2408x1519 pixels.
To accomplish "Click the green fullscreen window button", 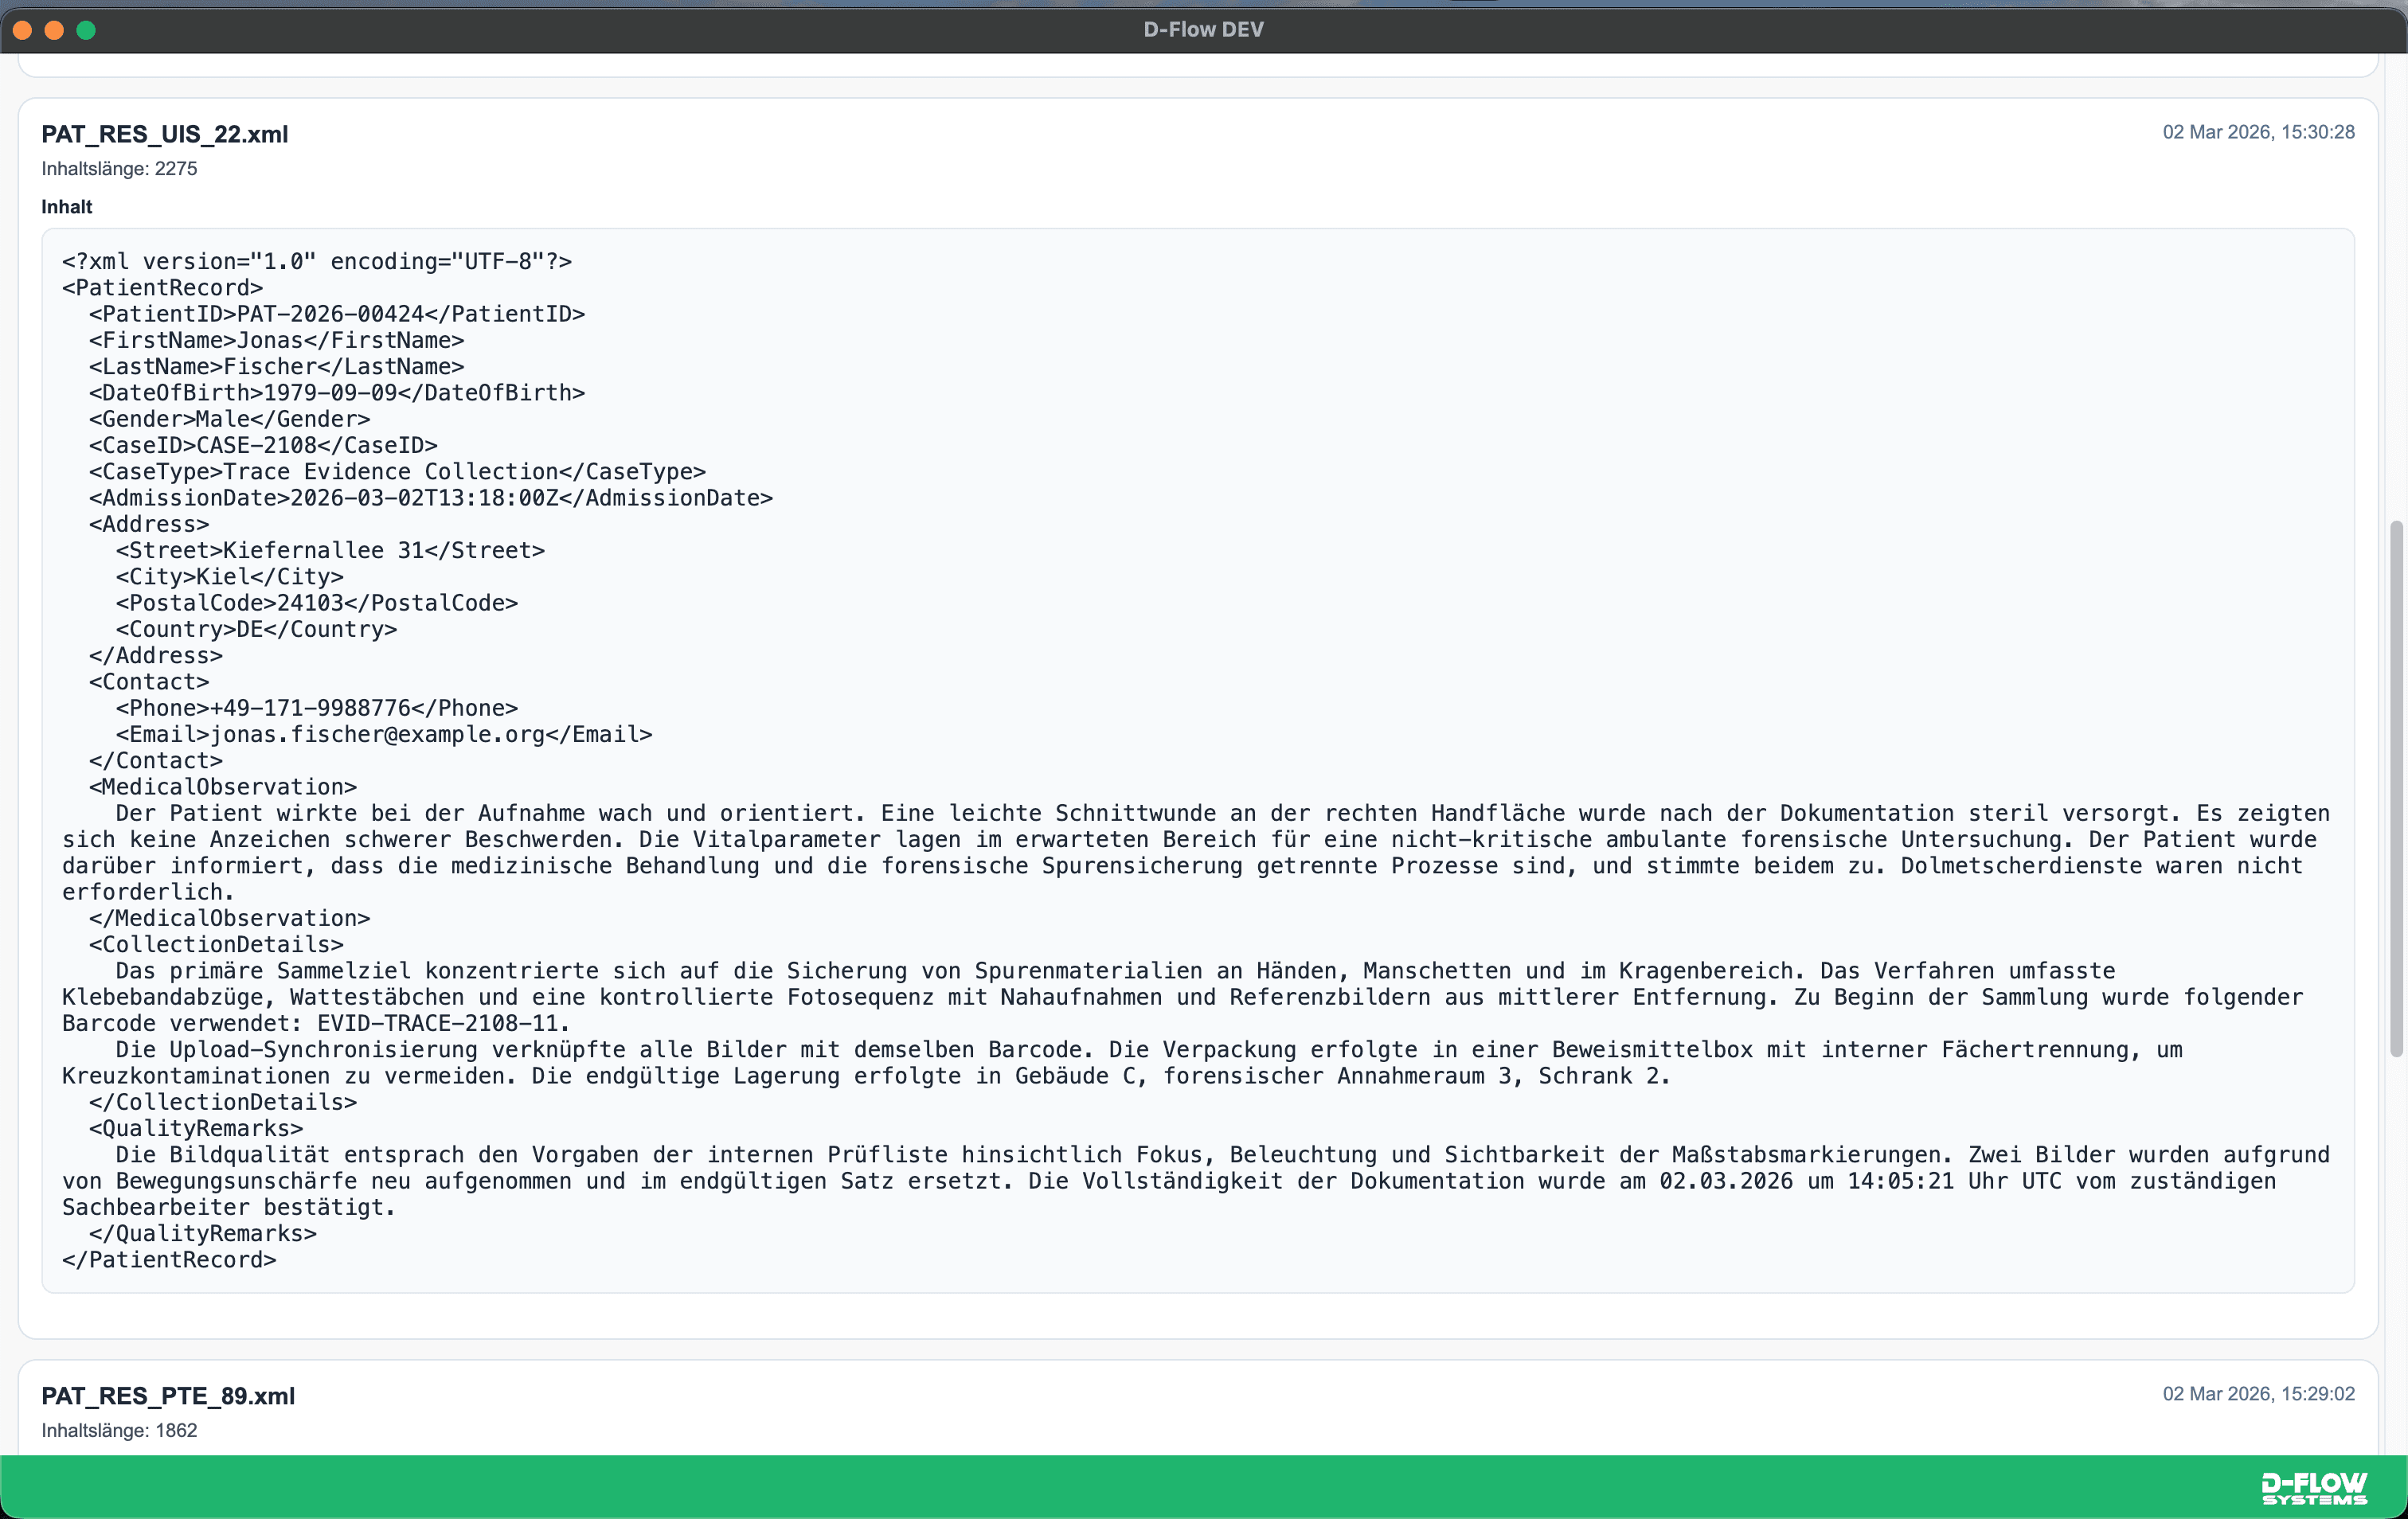I will [x=86, y=30].
